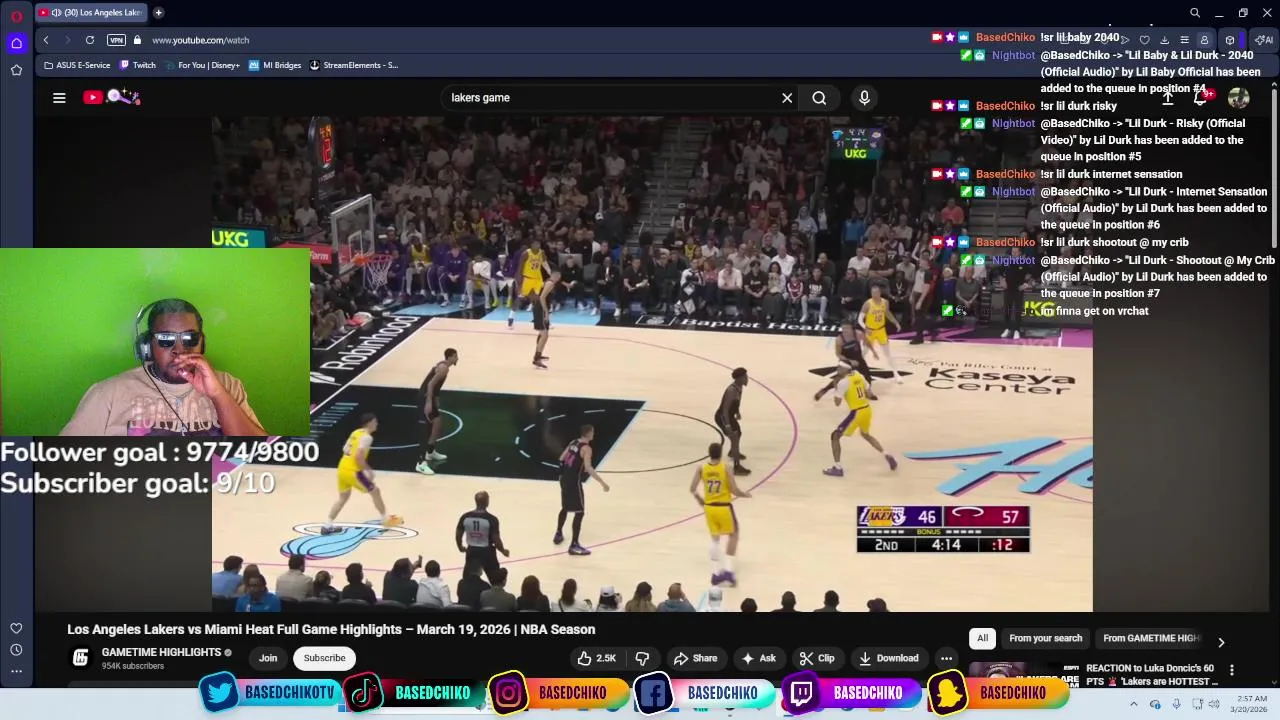This screenshot has width=1280, height=720.
Task: Click the Opera toolbar heart icon
Action: pos(1144,40)
